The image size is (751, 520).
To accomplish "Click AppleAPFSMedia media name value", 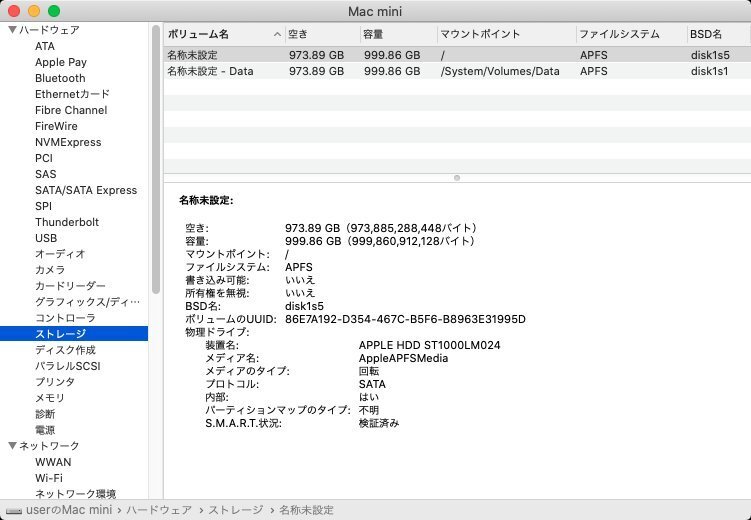I will click(x=403, y=358).
